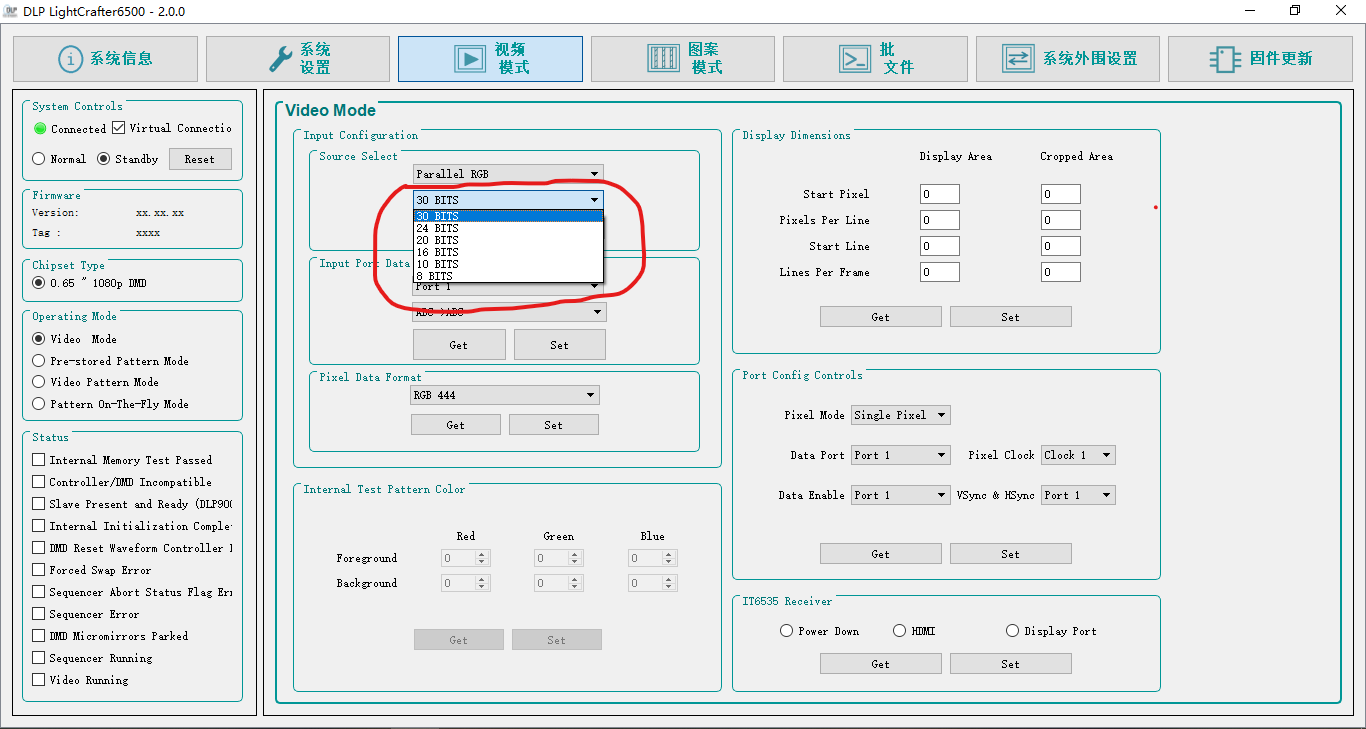Image resolution: width=1366 pixels, height=729 pixels.
Task: Increase the Foreground Red spinner value
Action: point(482,554)
